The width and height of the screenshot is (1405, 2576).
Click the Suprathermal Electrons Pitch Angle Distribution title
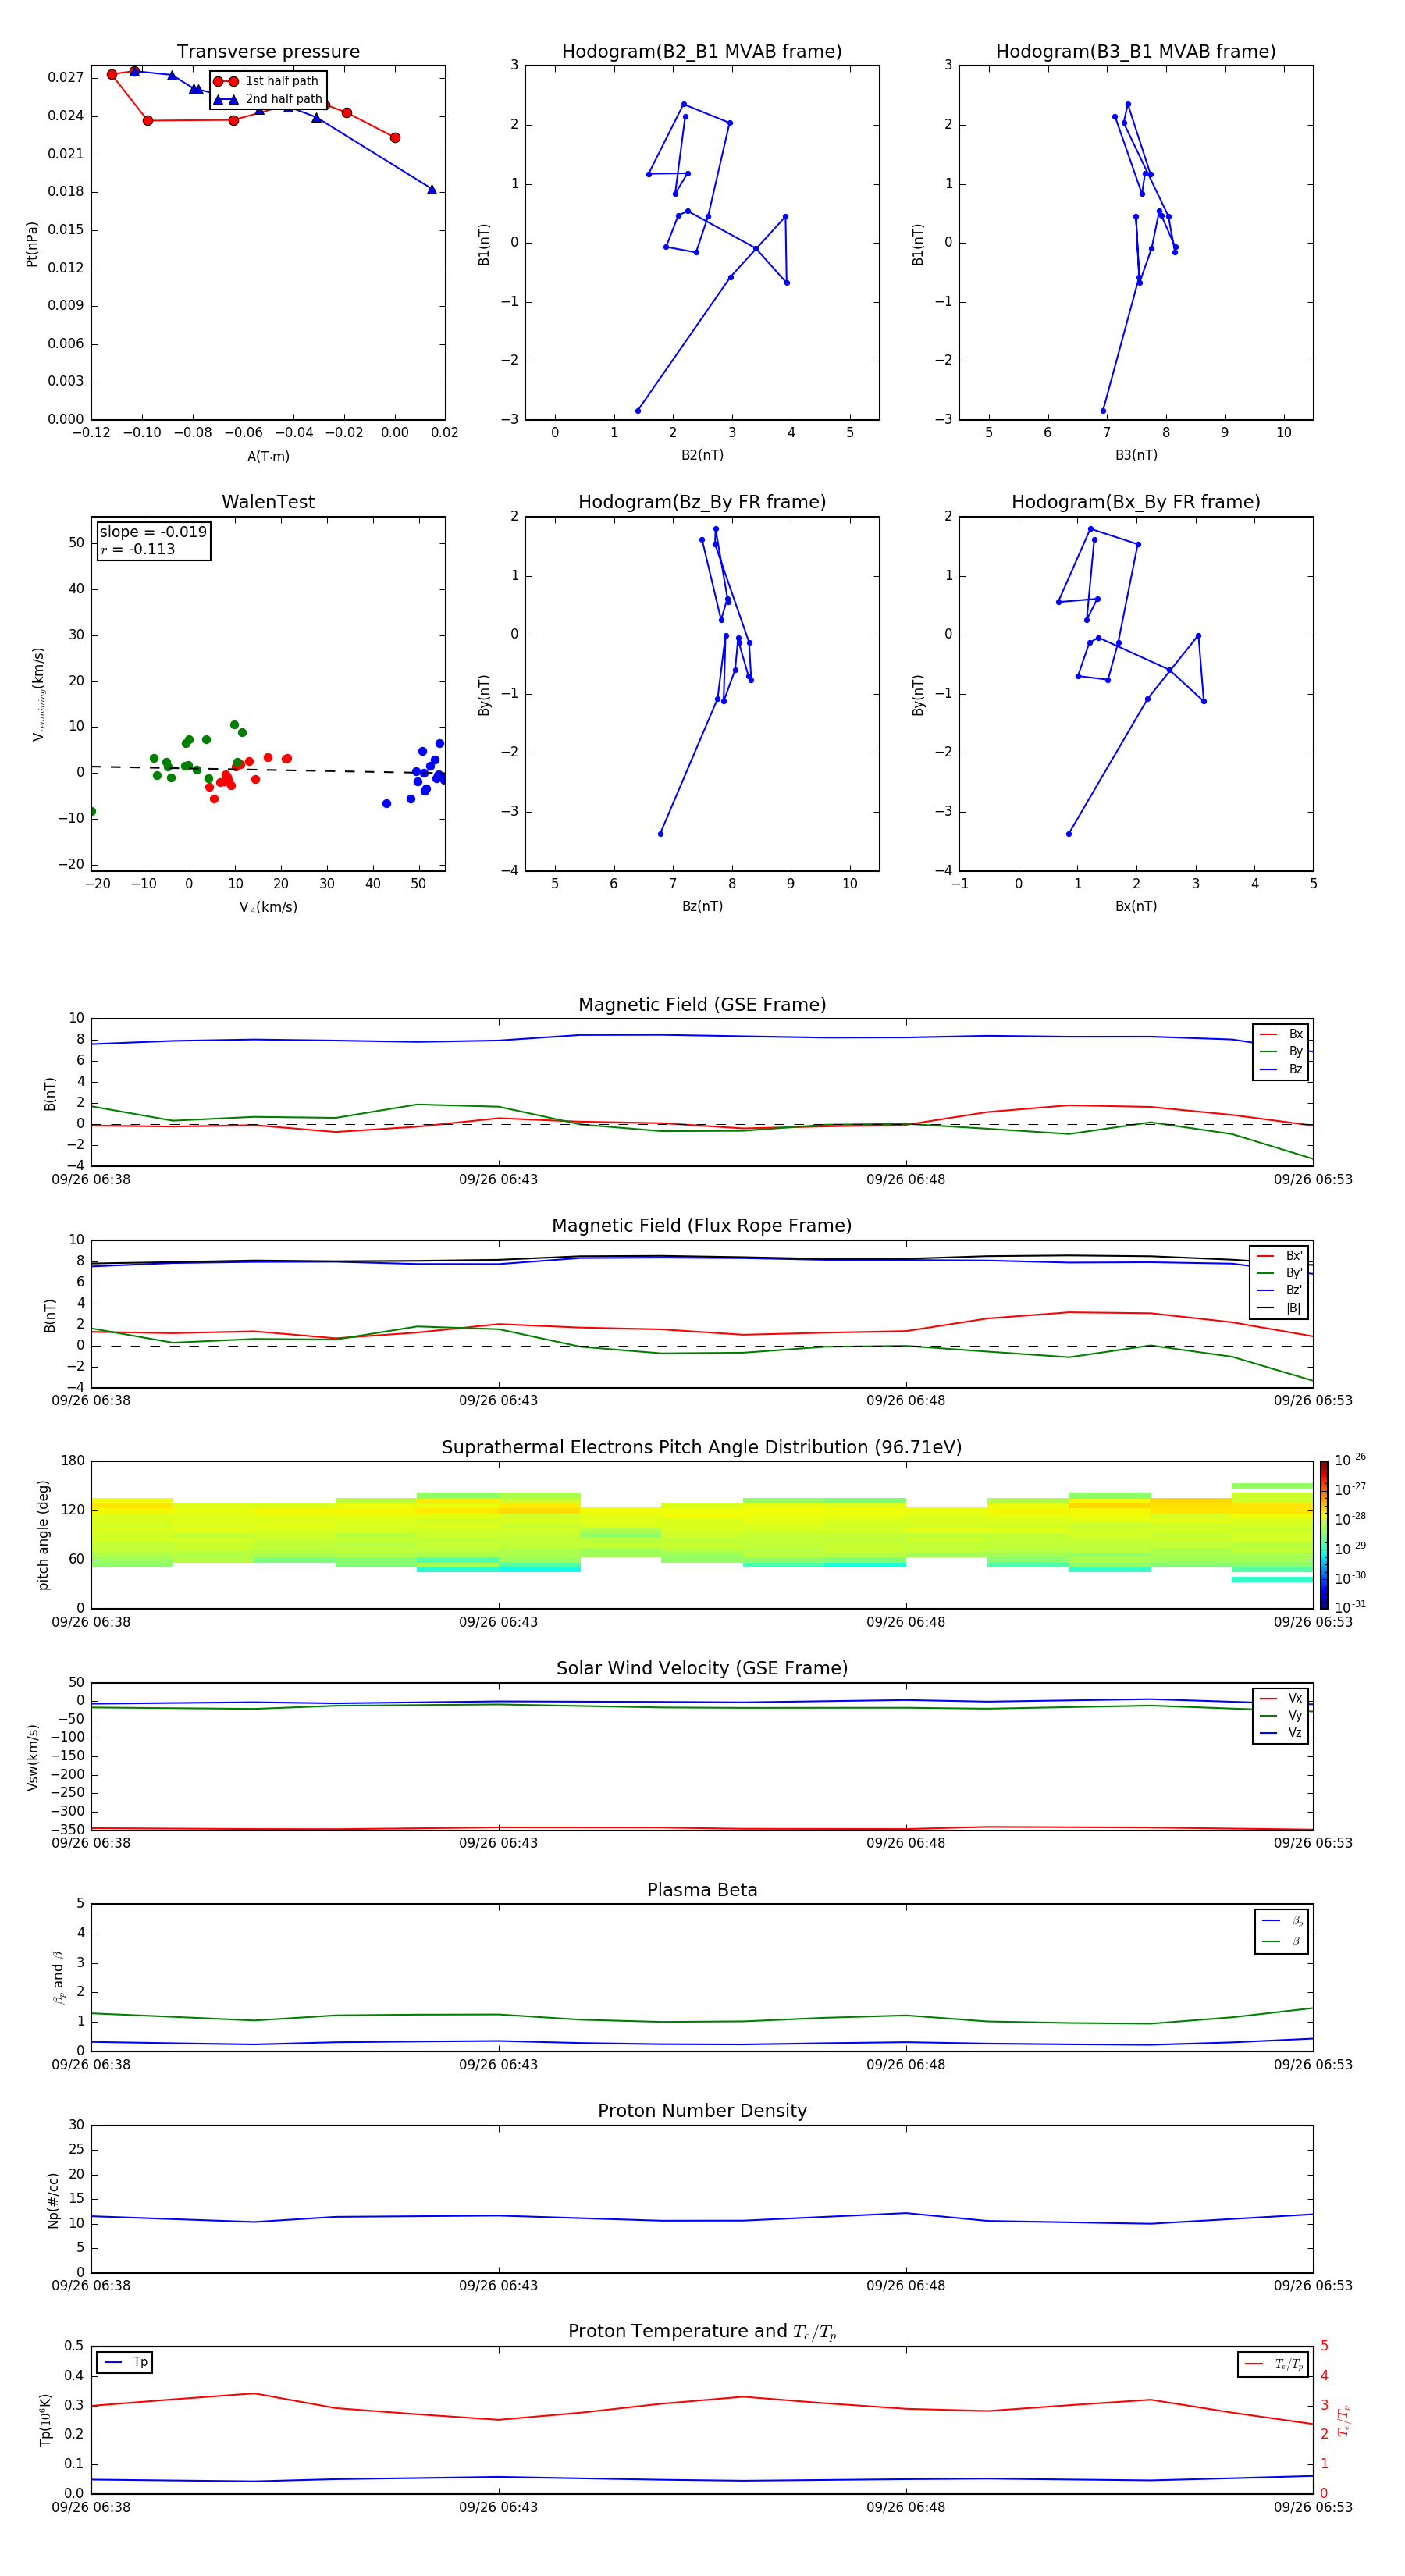[x=702, y=1447]
